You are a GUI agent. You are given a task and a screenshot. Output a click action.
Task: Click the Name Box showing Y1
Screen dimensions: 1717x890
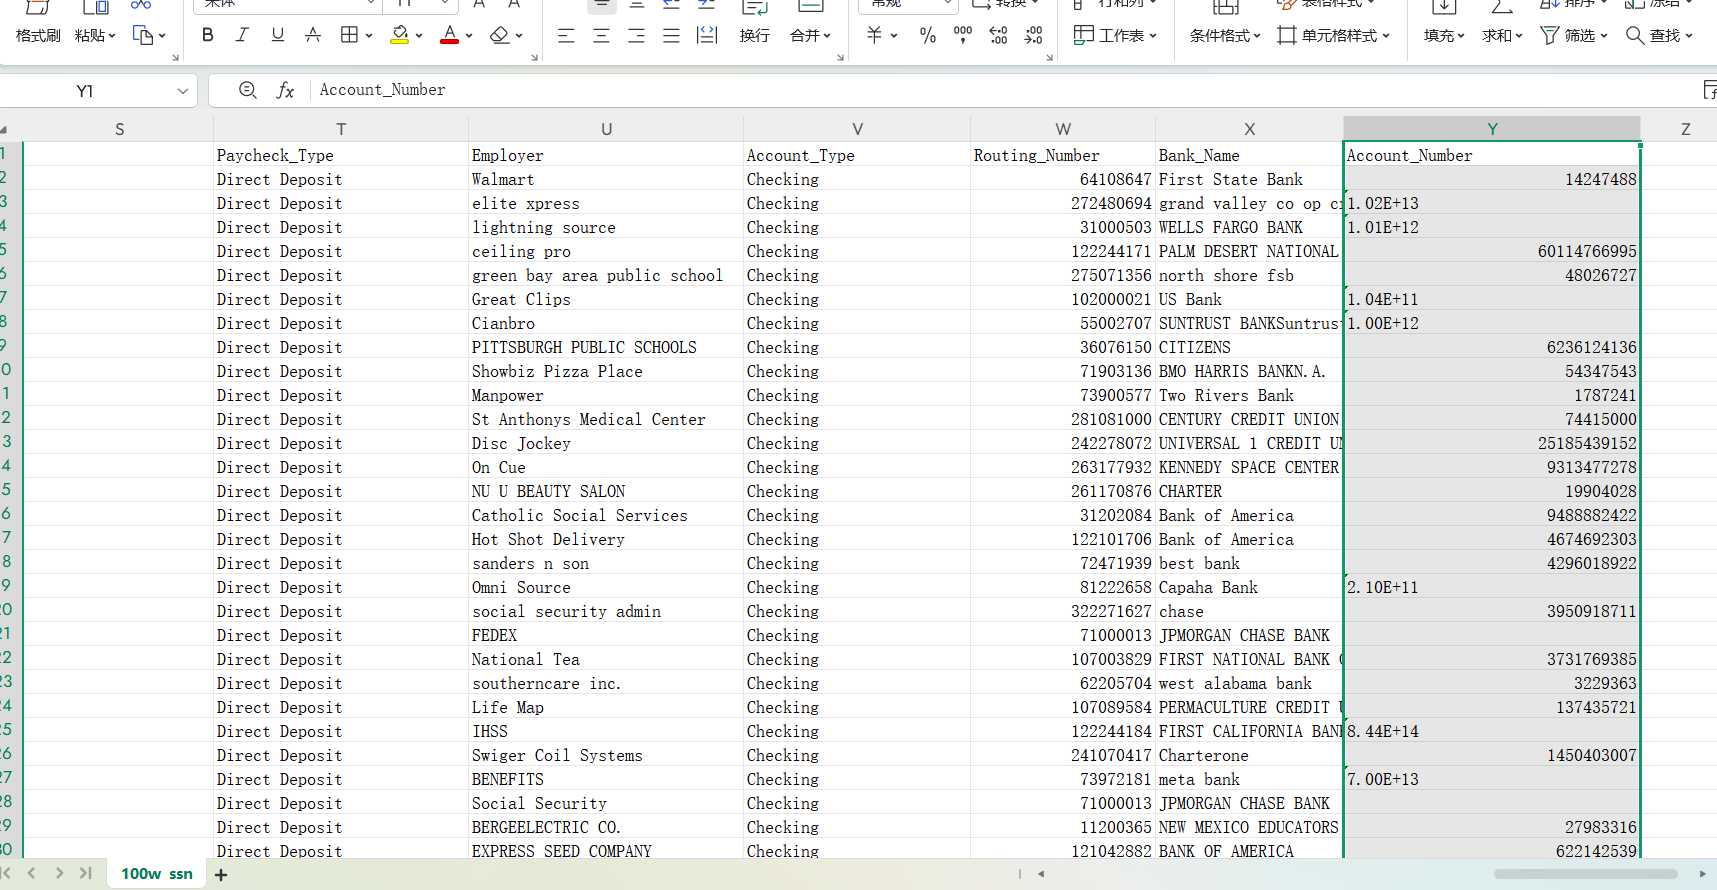click(x=85, y=91)
